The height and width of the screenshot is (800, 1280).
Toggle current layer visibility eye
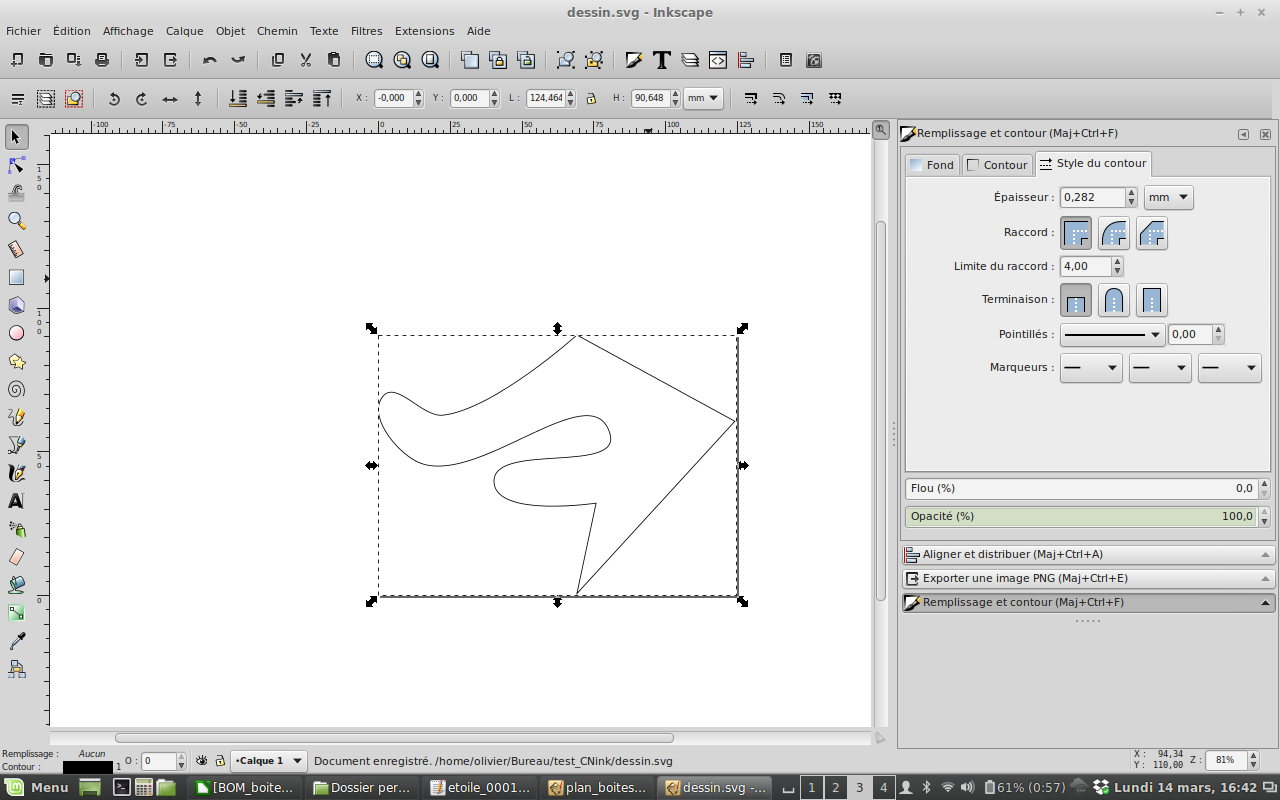pyautogui.click(x=201, y=761)
